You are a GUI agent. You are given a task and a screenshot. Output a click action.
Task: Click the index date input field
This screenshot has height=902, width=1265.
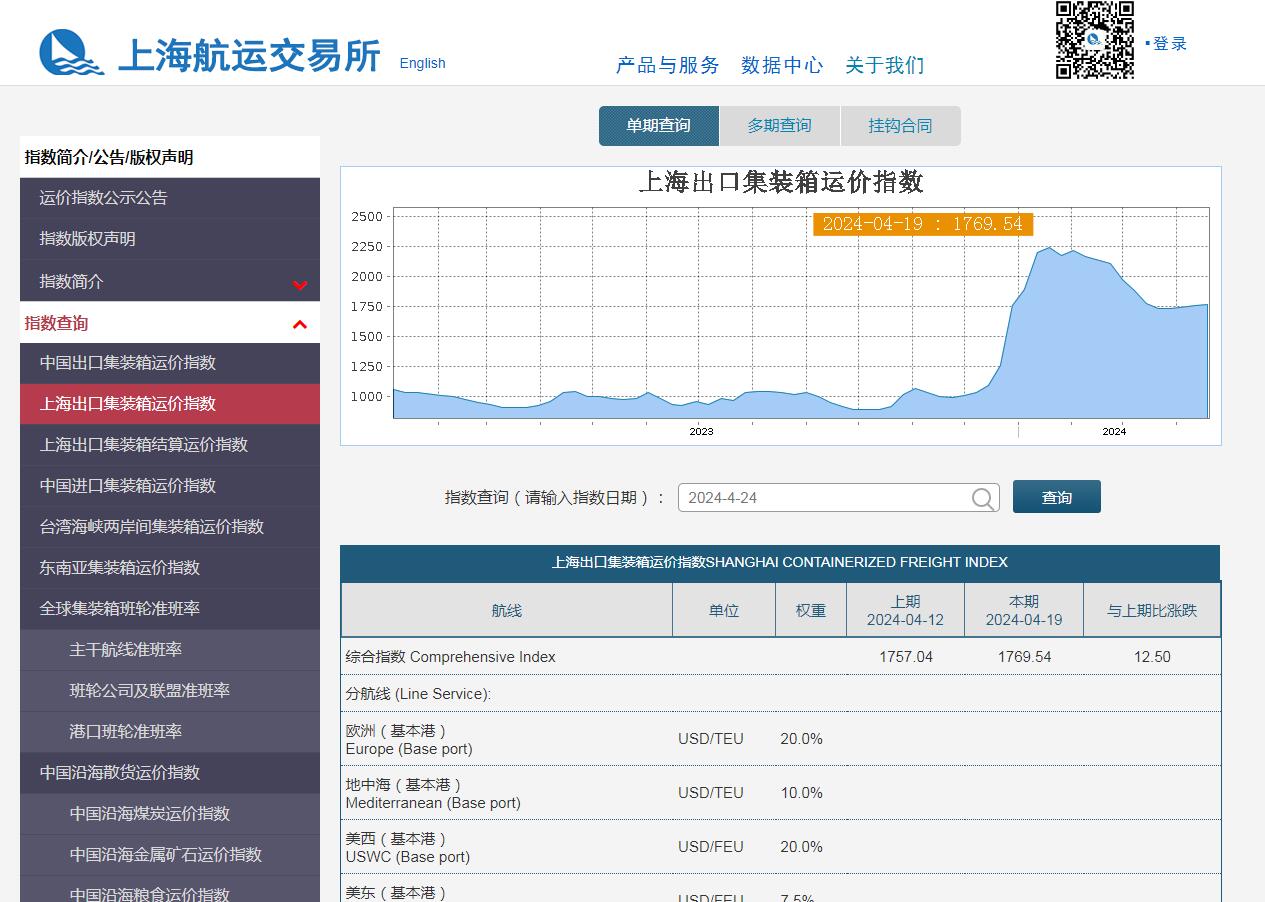pyautogui.click(x=820, y=497)
